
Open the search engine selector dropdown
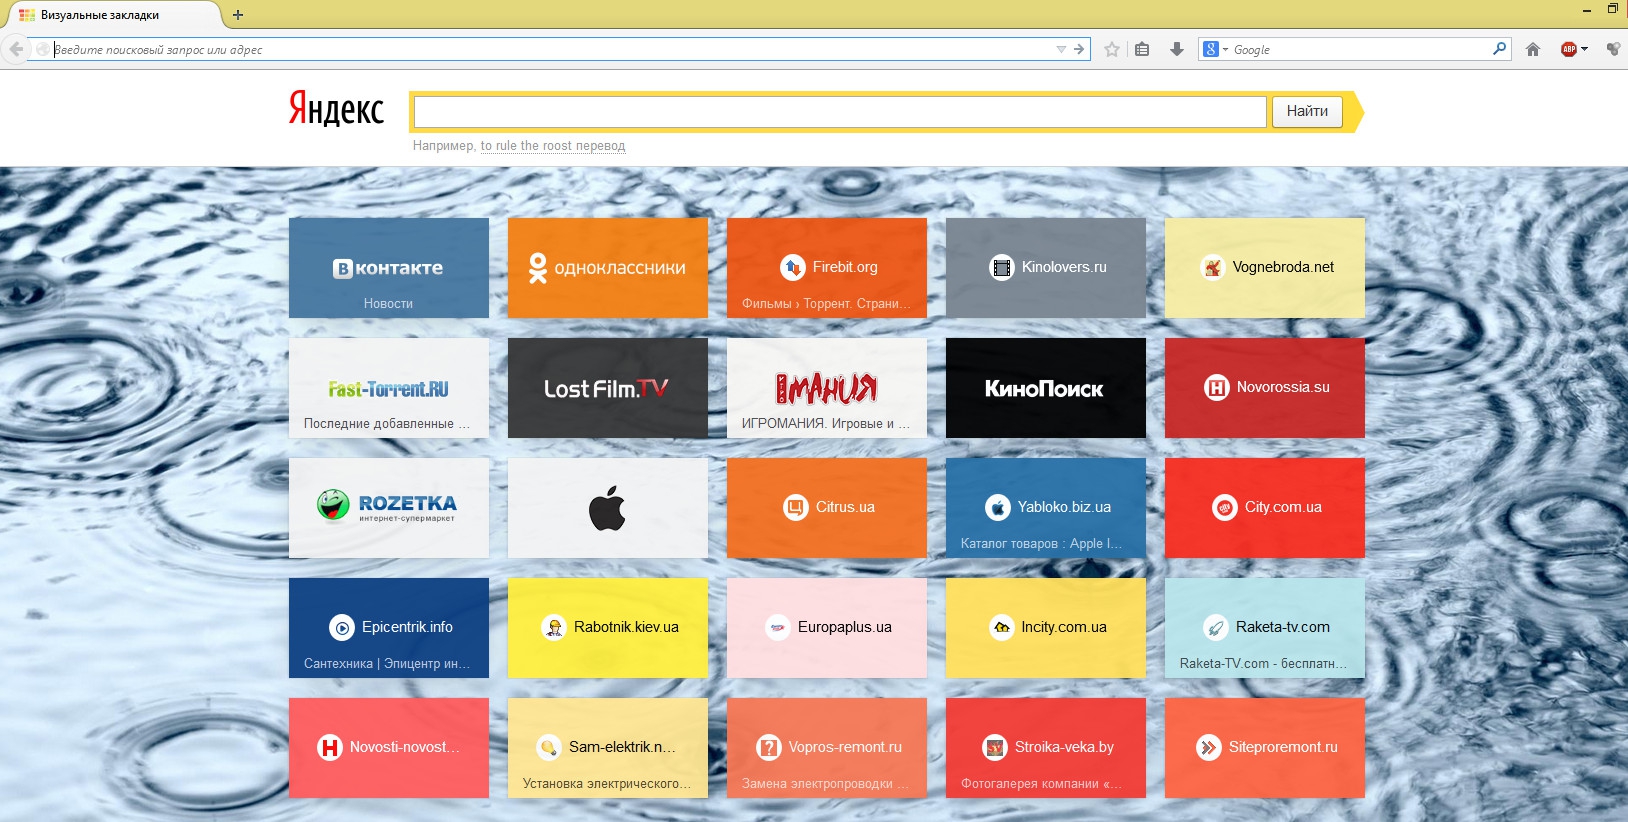tap(1215, 49)
